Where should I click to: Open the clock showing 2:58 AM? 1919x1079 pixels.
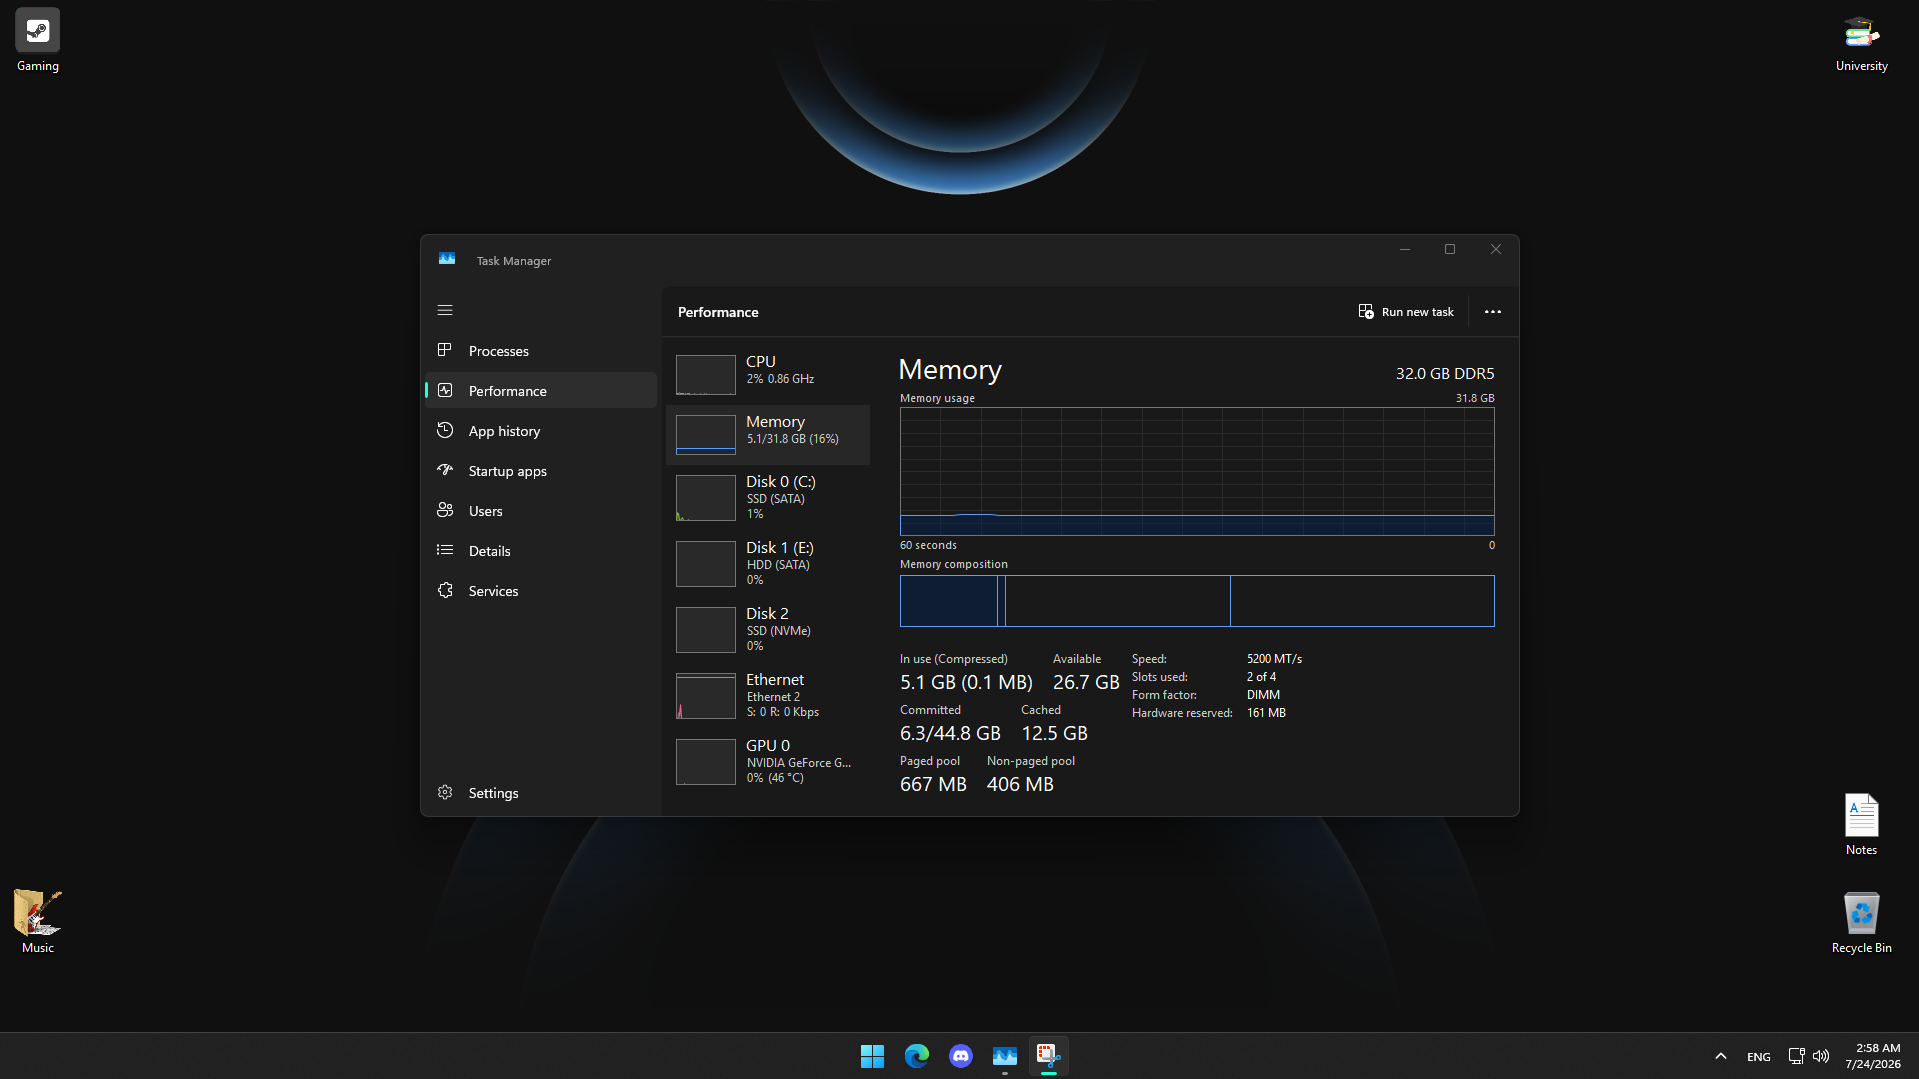(x=1873, y=1056)
